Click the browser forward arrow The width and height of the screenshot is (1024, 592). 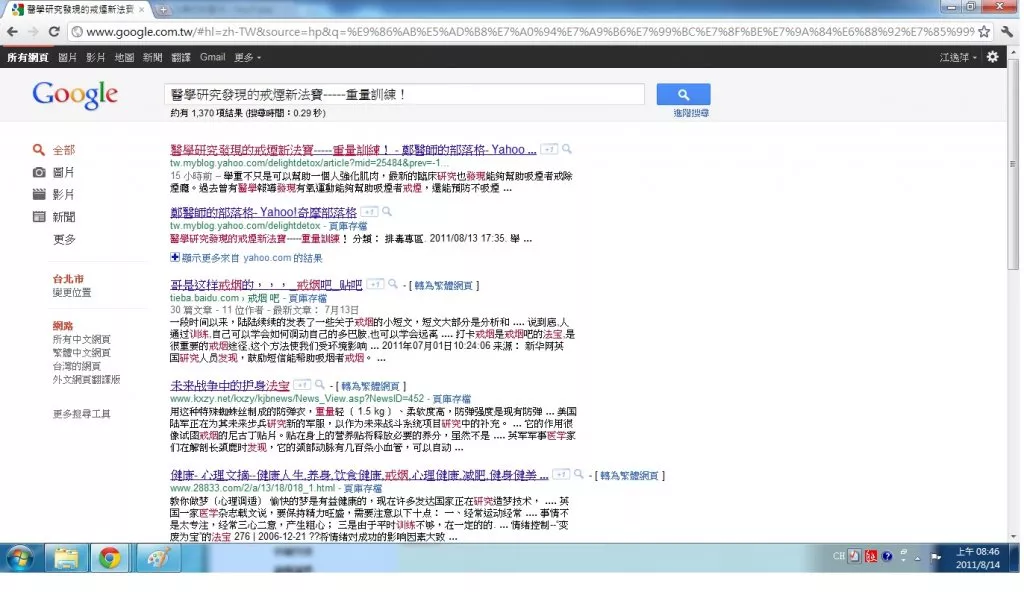[x=33, y=31]
